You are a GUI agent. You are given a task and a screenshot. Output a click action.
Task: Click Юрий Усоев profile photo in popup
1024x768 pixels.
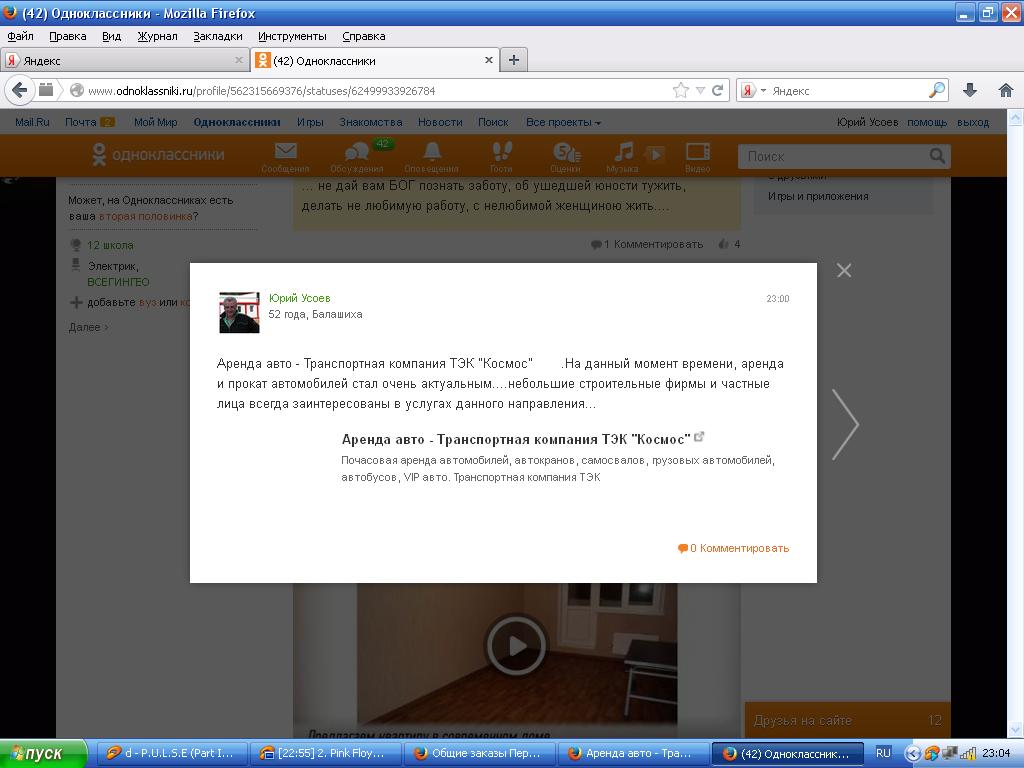(239, 312)
